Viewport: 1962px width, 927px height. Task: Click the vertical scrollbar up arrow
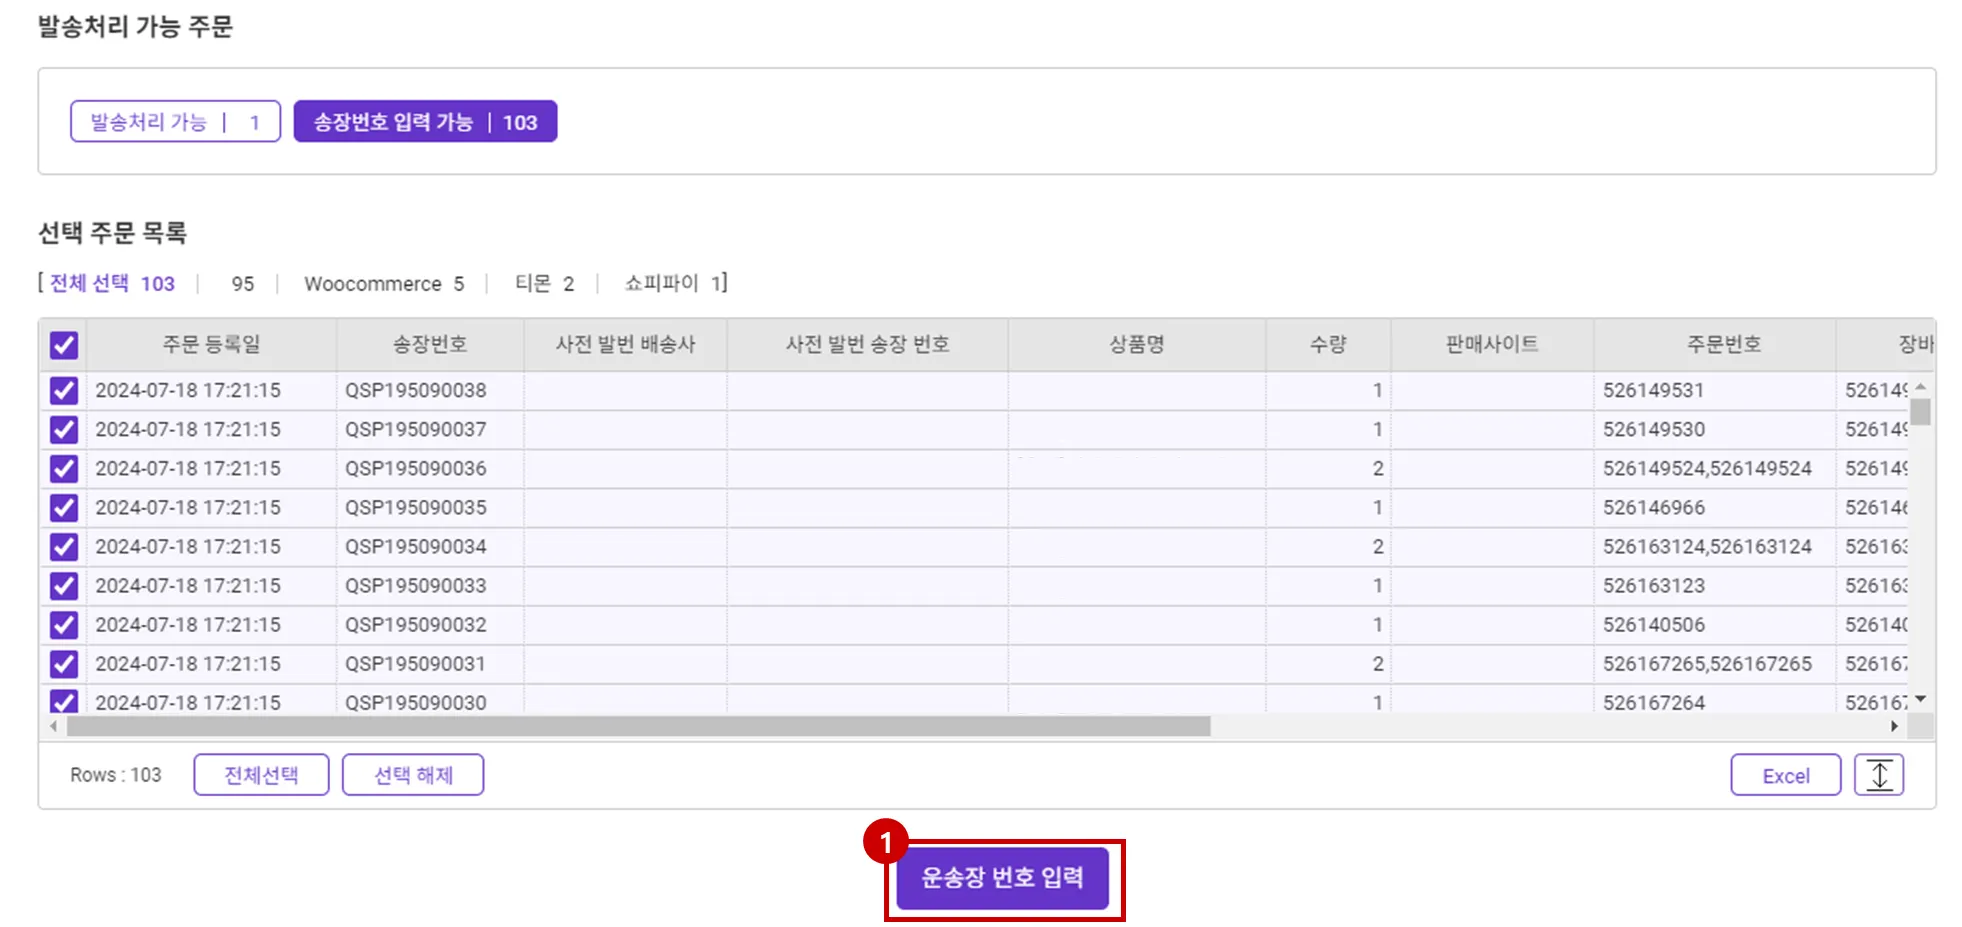coord(1920,387)
